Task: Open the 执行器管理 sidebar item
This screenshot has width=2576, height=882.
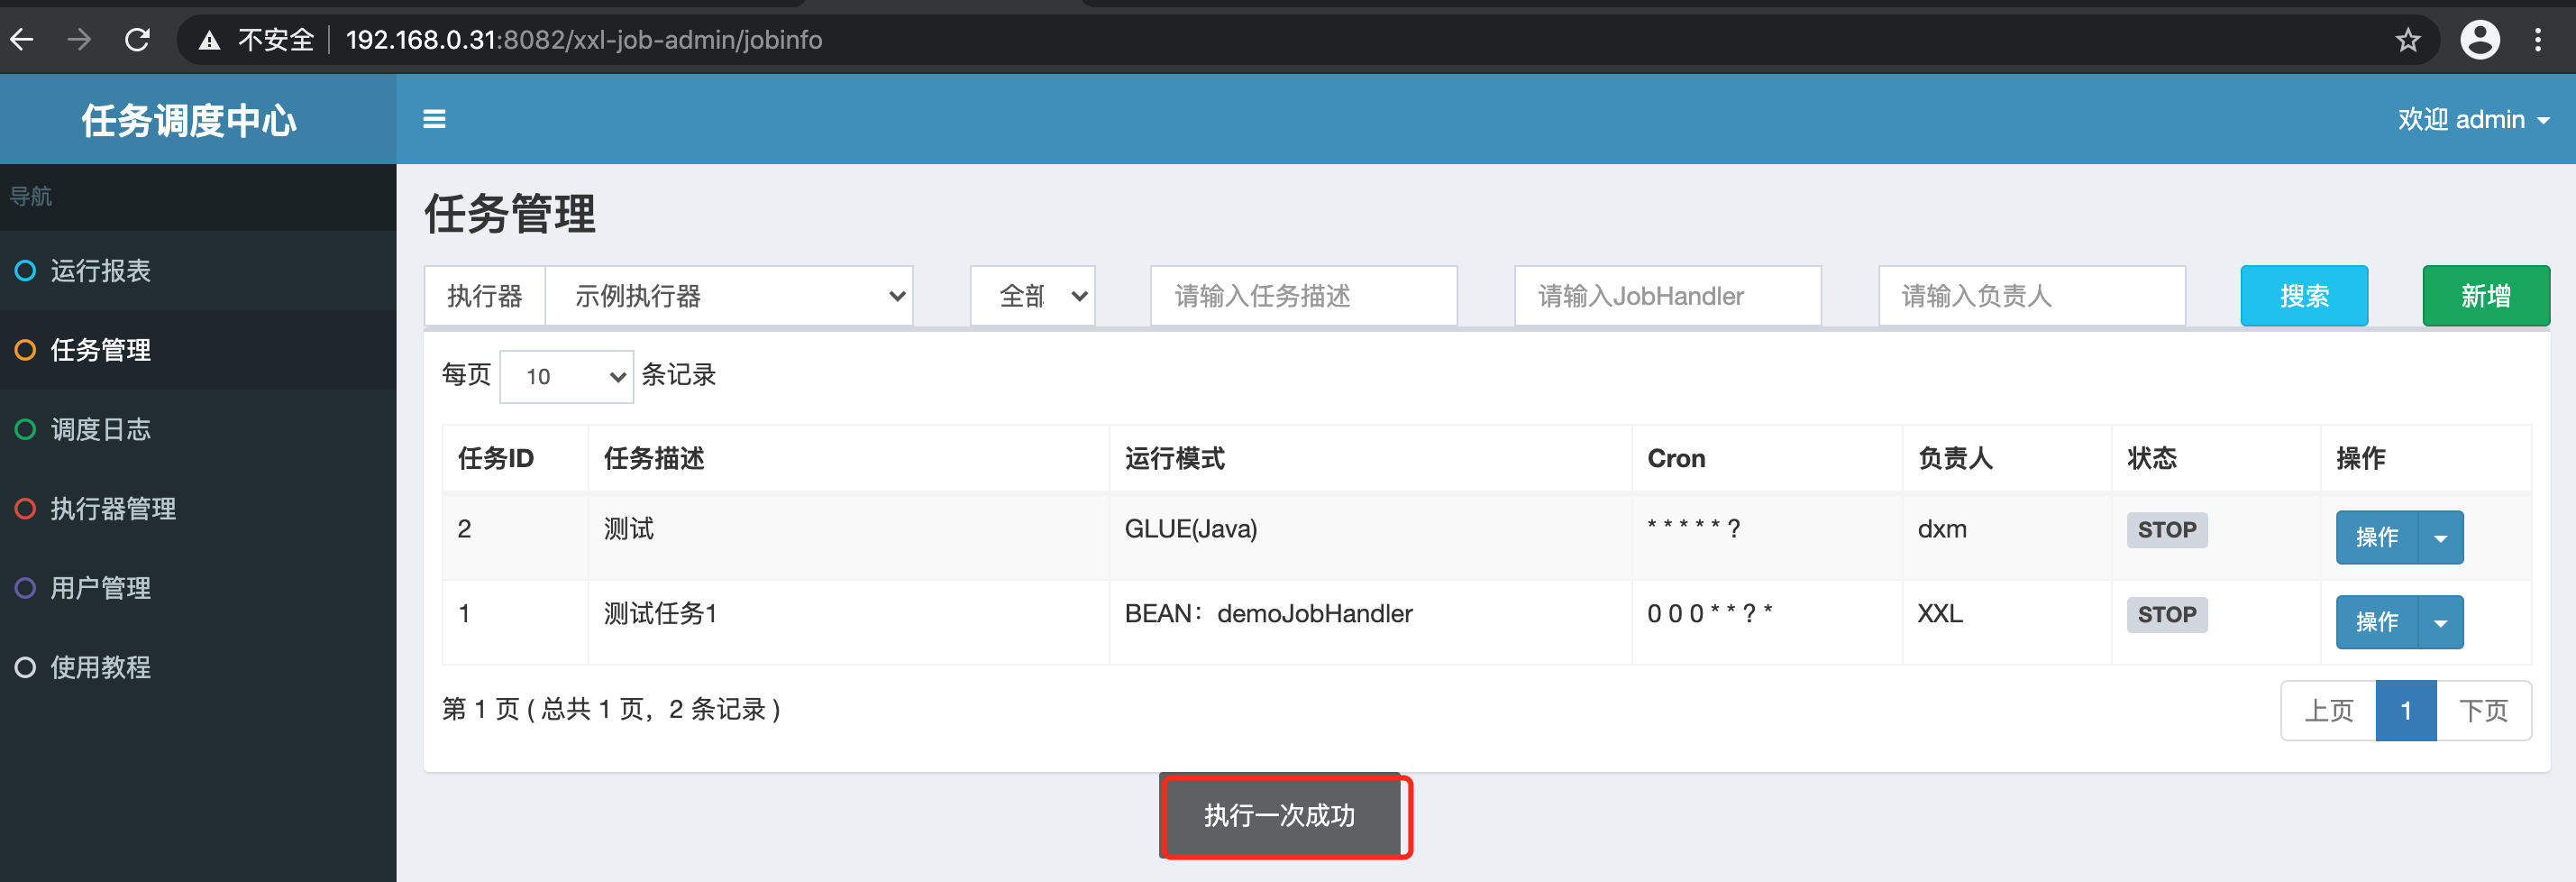Action: 198,509
